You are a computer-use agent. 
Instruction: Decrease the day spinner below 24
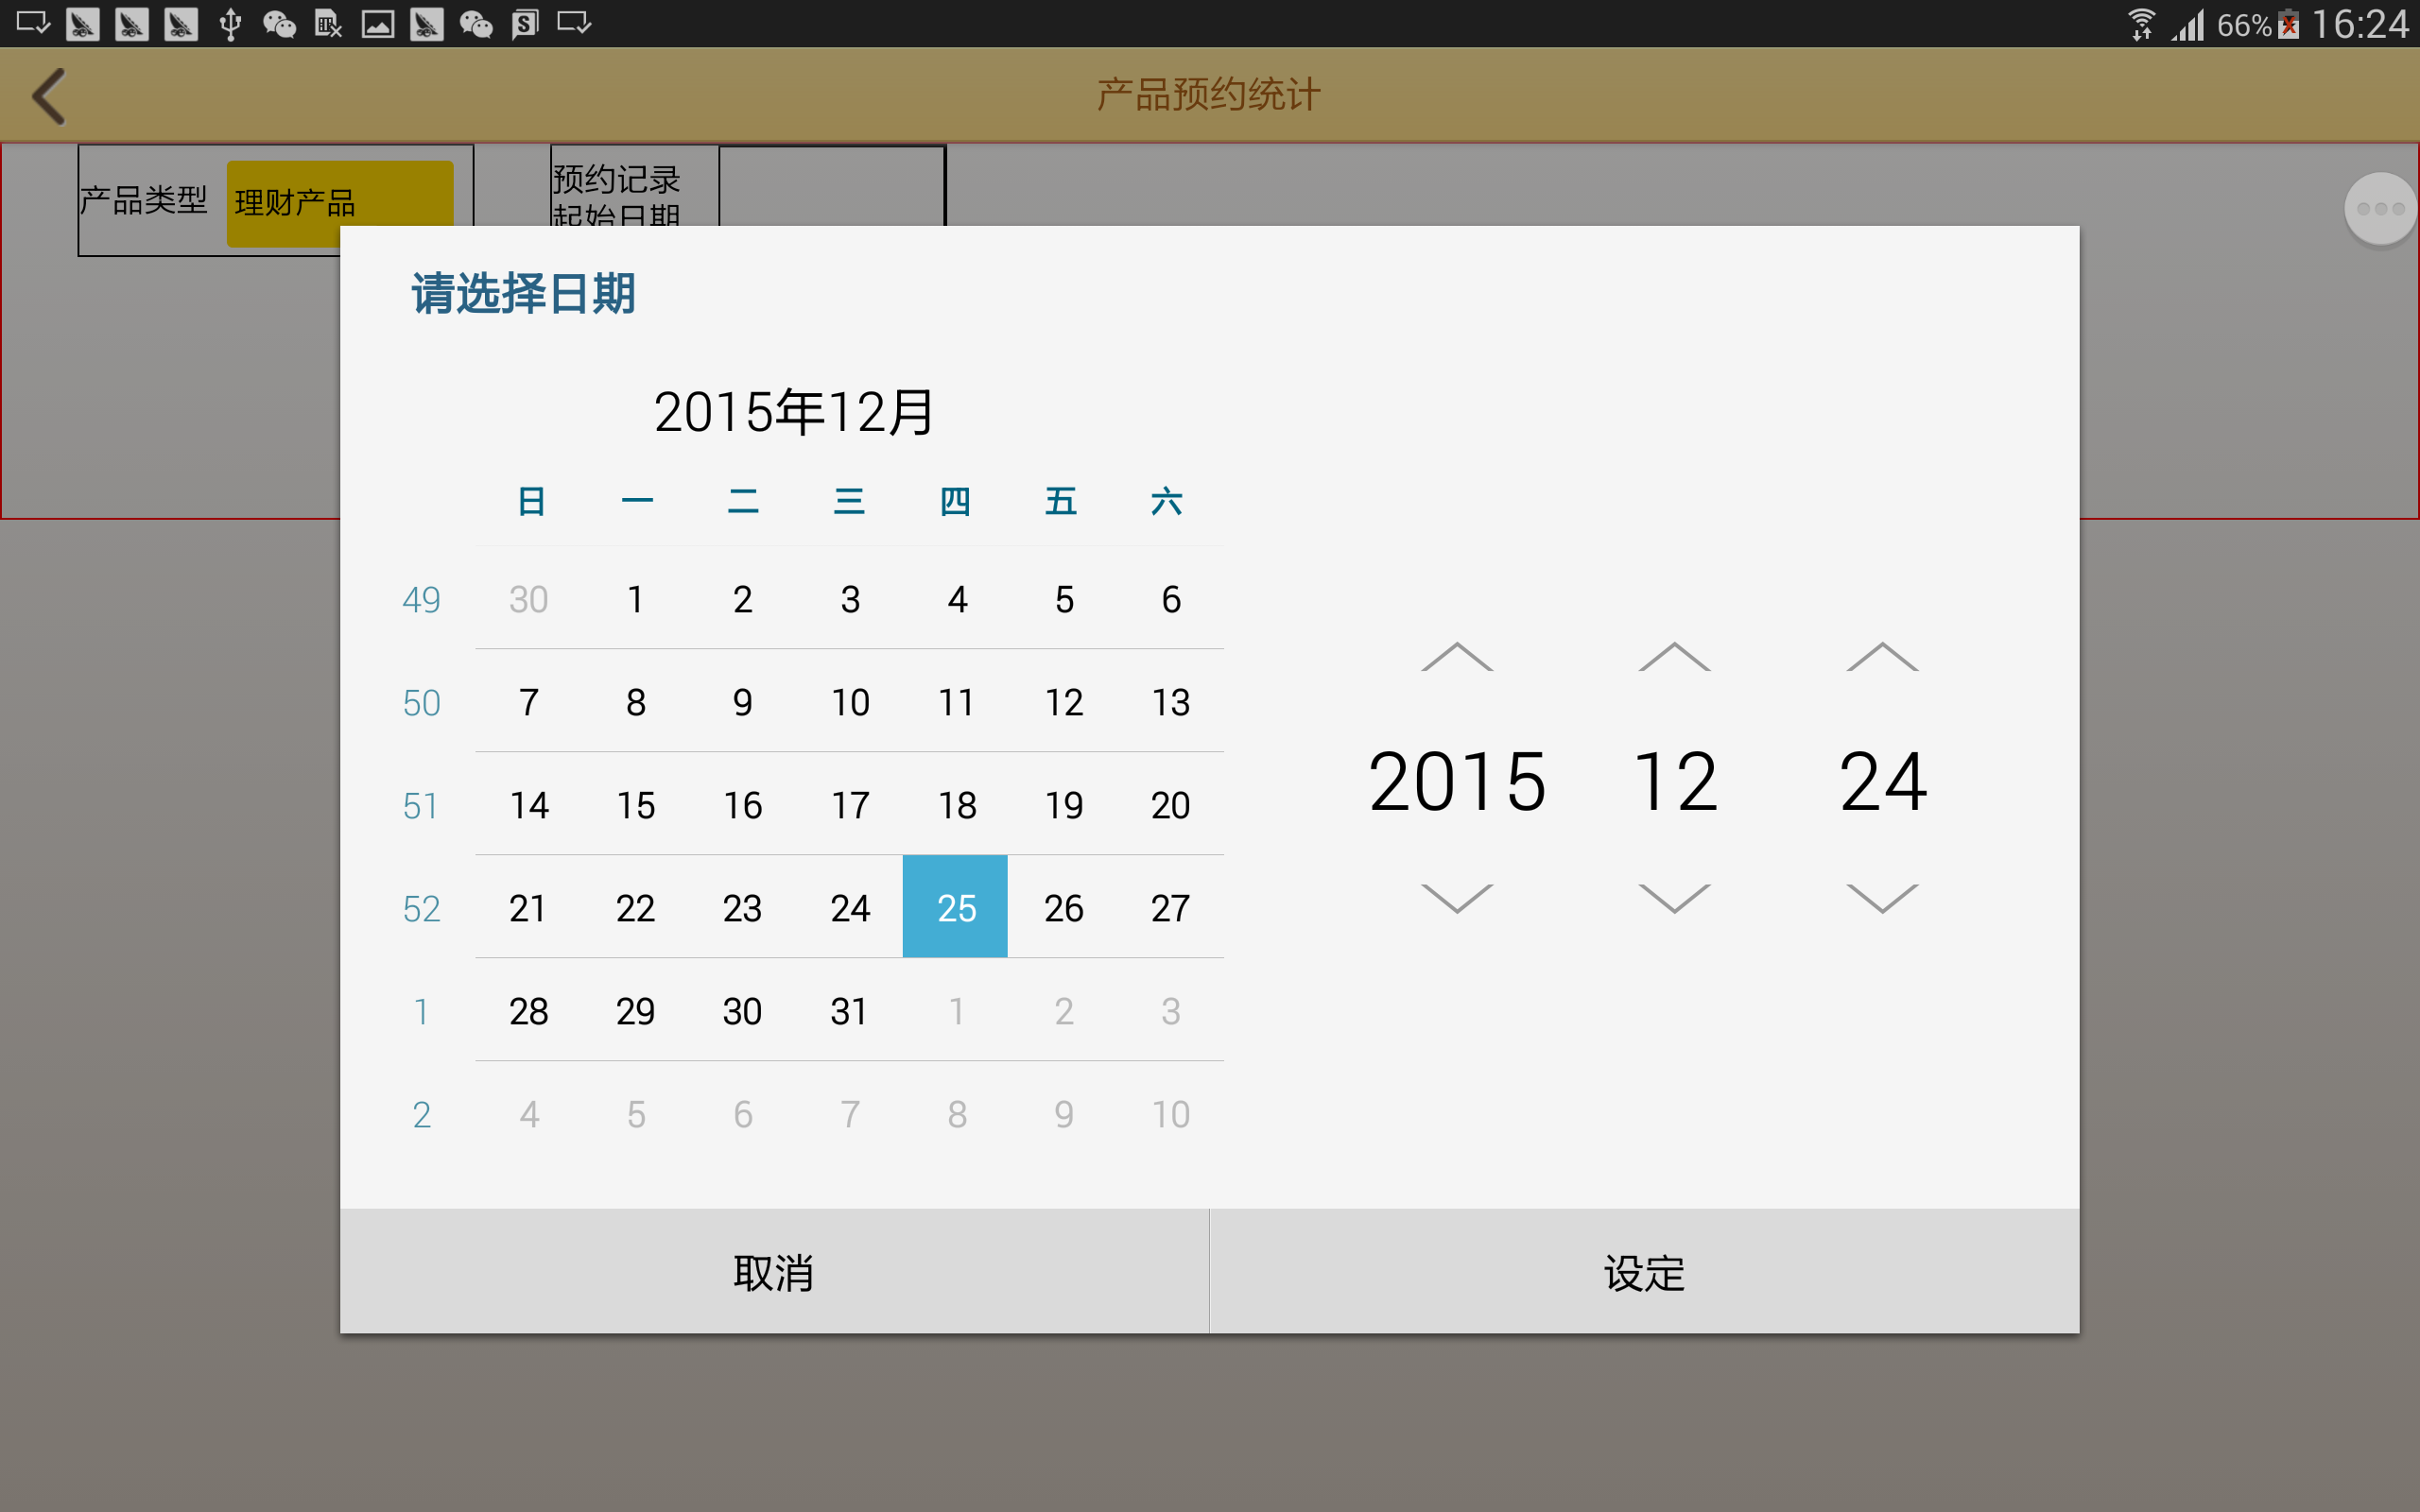pyautogui.click(x=1882, y=898)
